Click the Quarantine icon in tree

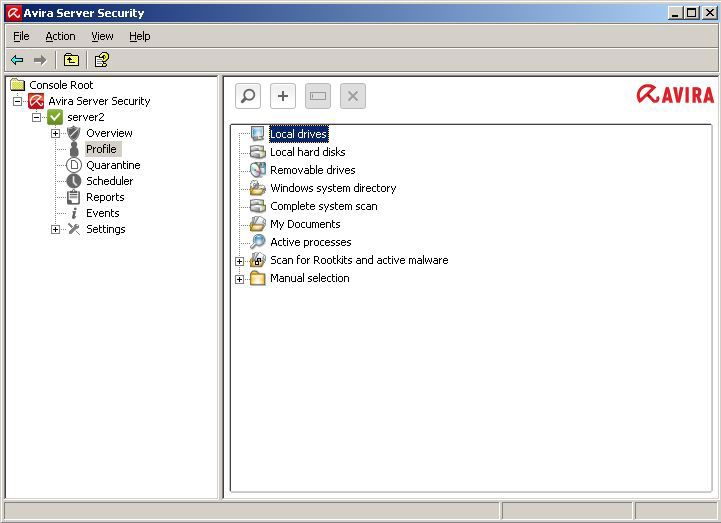[x=74, y=165]
